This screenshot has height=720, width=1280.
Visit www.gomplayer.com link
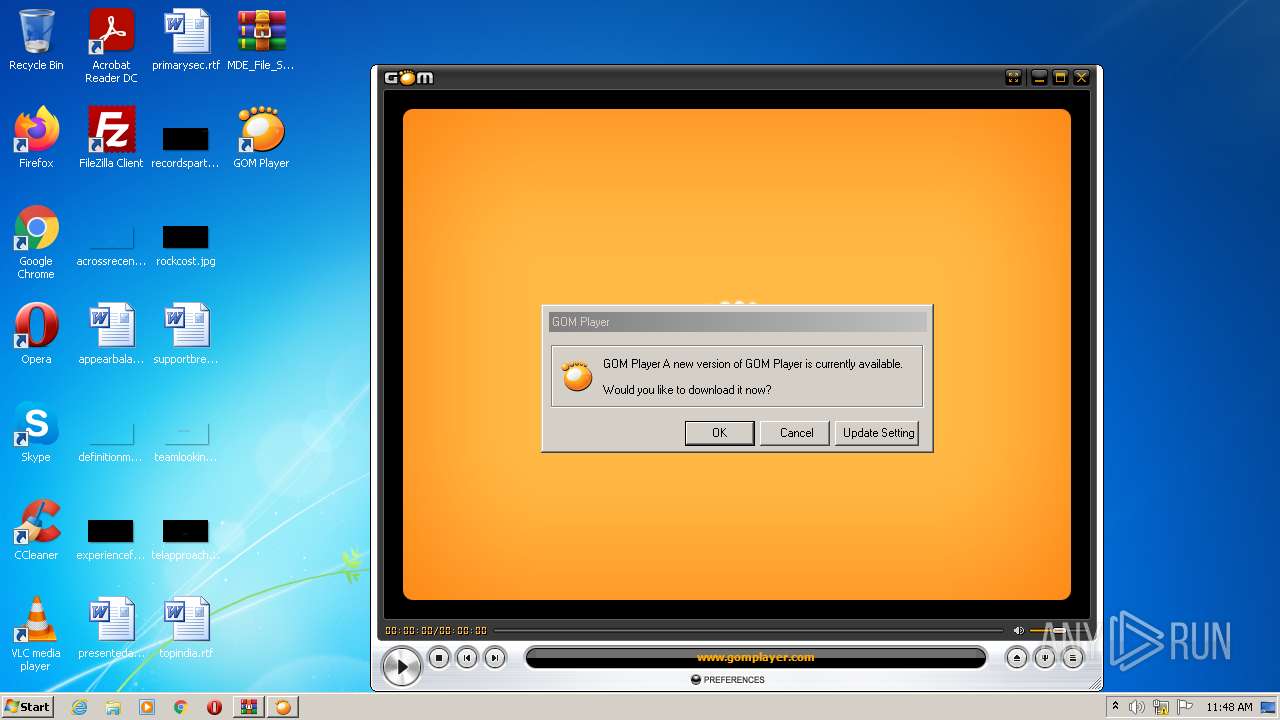[755, 658]
